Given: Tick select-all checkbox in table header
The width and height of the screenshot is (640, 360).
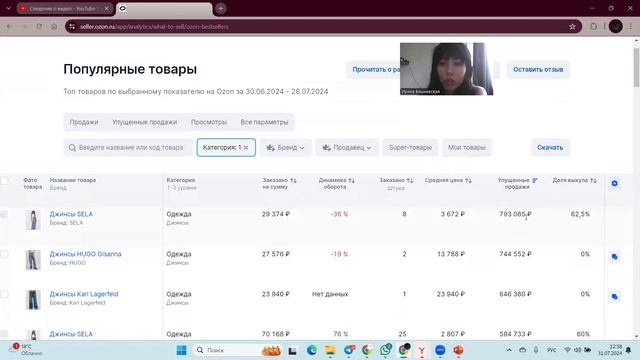Looking at the screenshot, I should point(4,180).
